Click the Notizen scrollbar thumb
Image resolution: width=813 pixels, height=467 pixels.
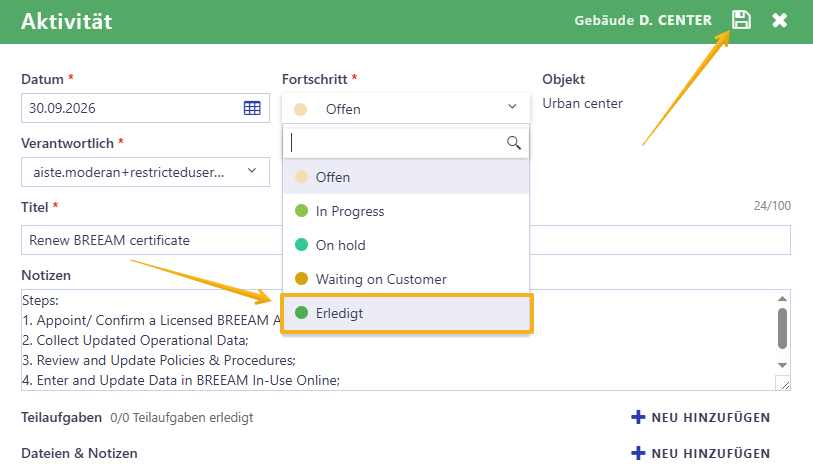coord(782,329)
